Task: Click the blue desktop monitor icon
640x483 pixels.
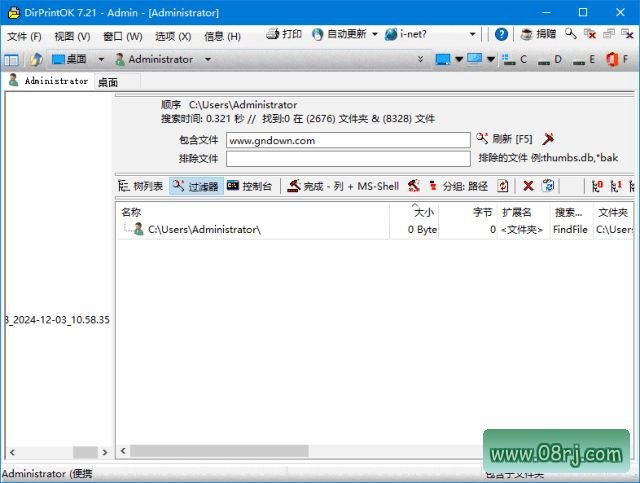Action: coord(442,60)
